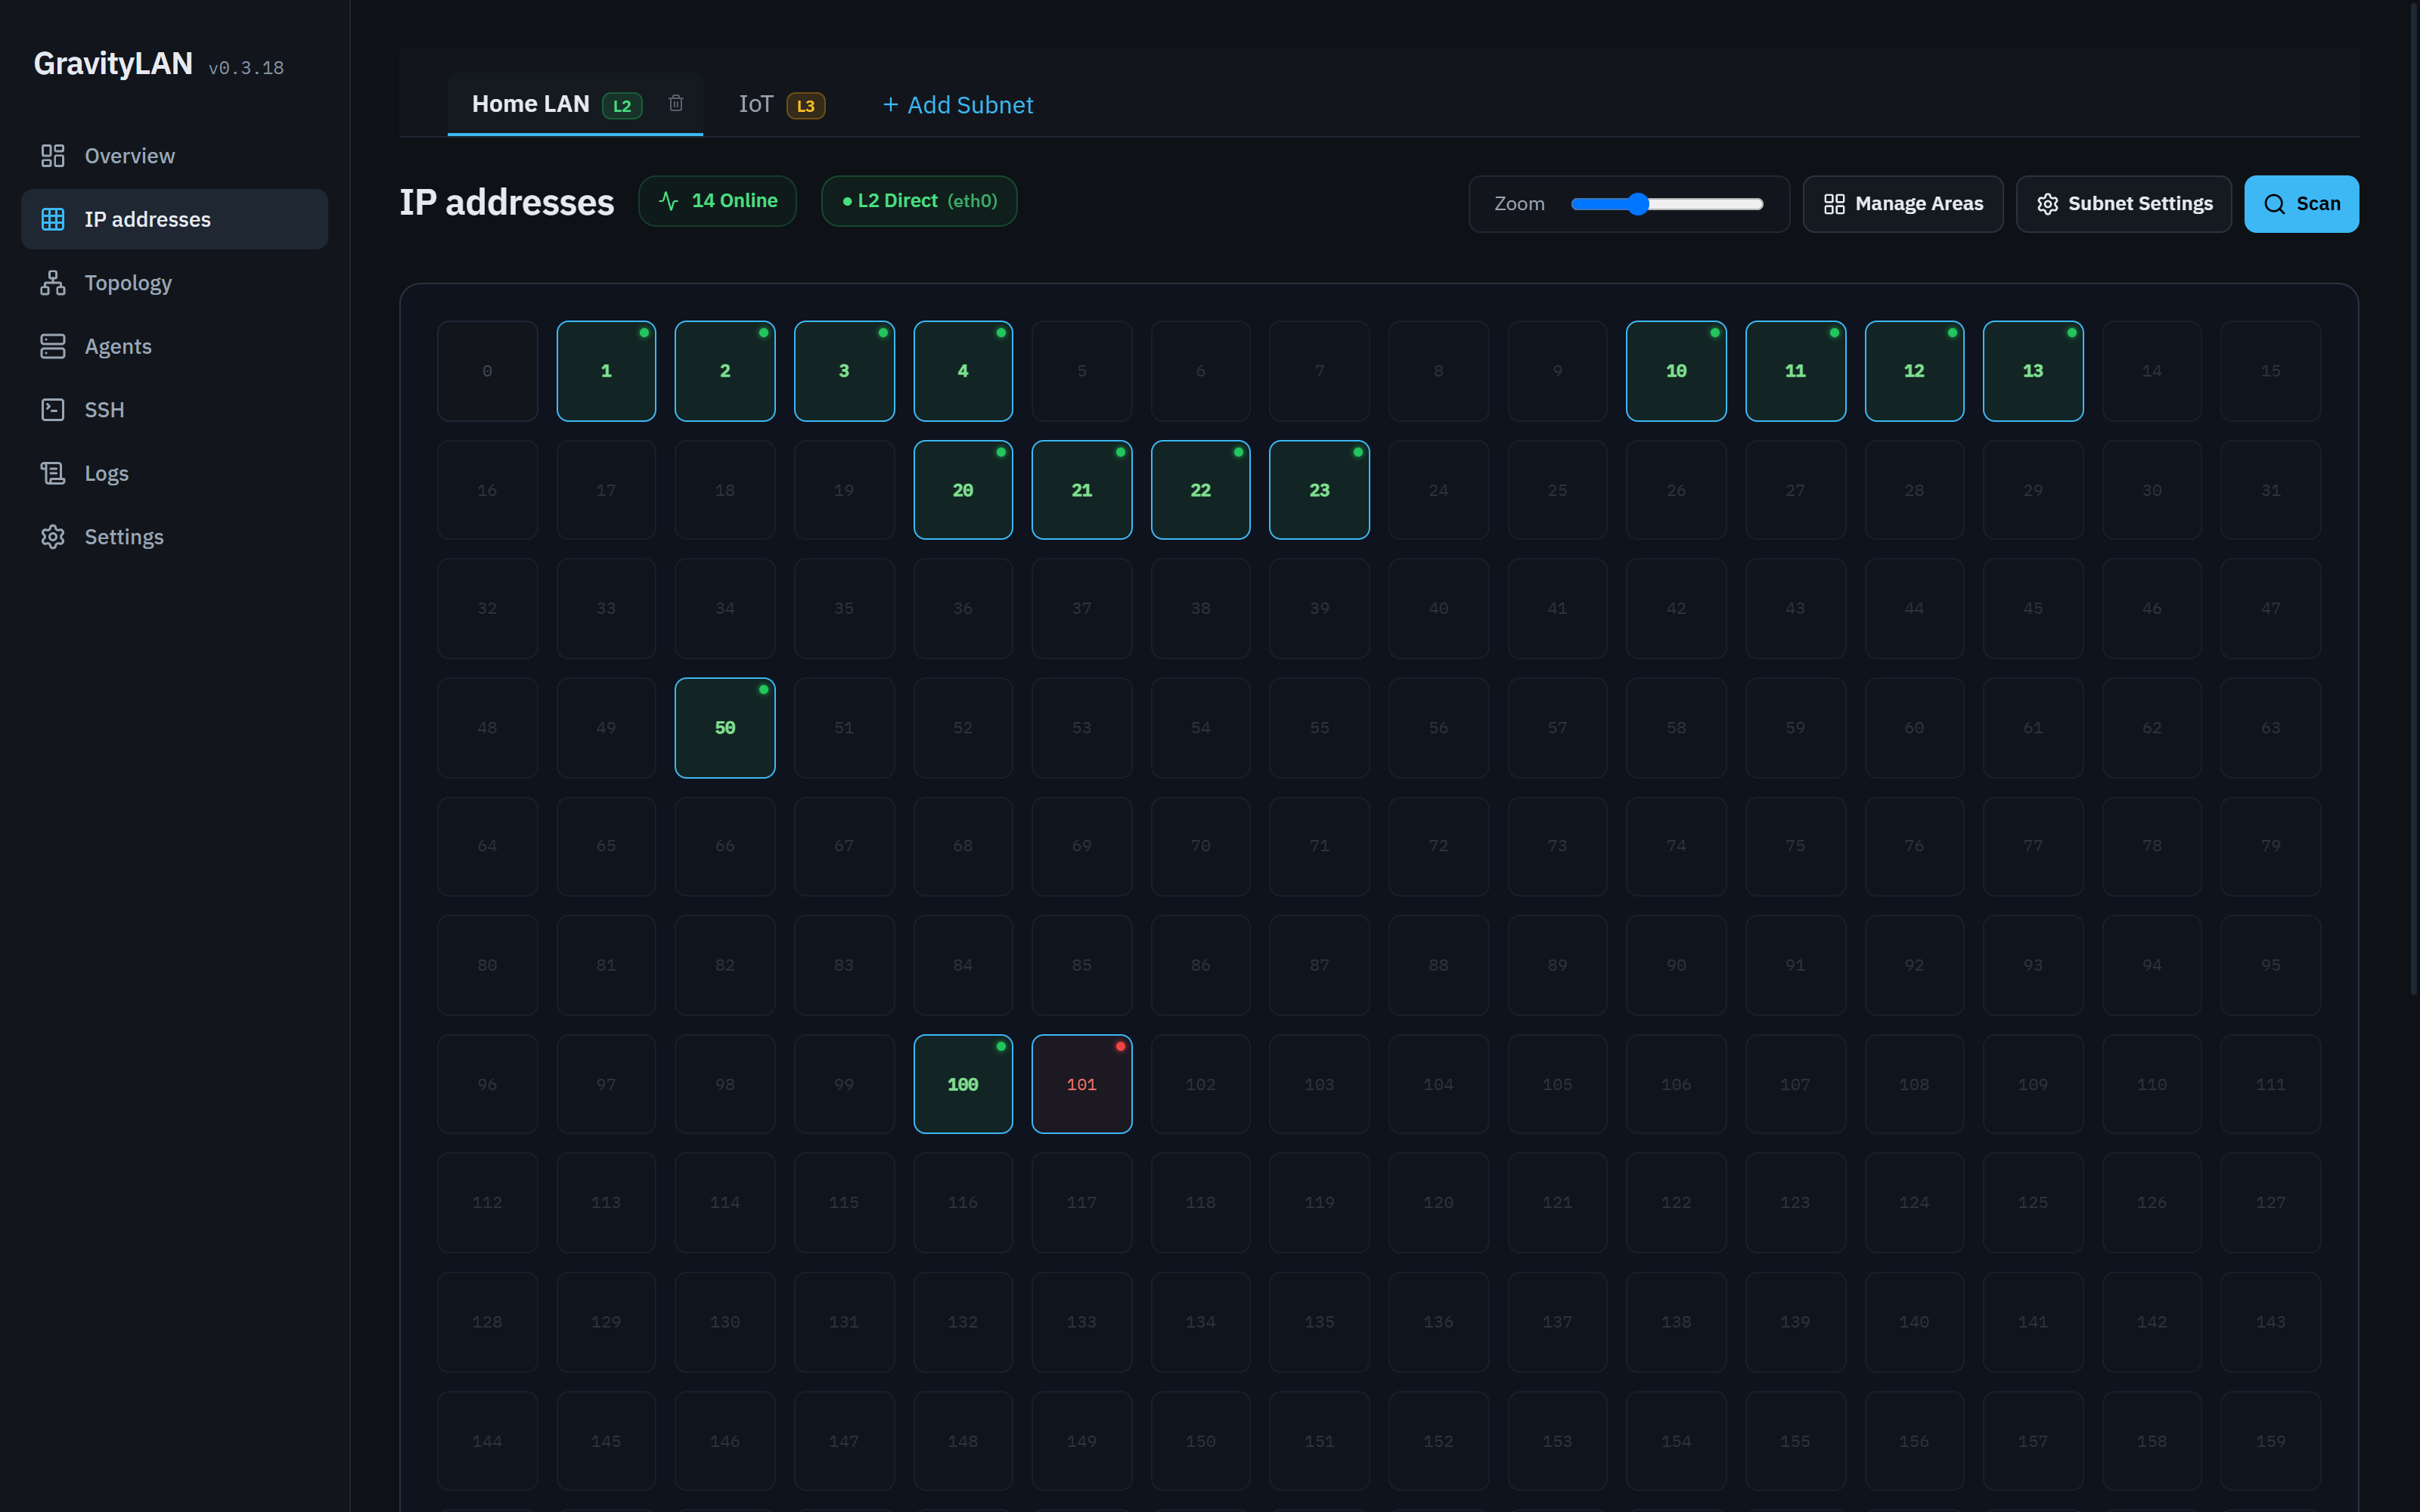Image resolution: width=2420 pixels, height=1512 pixels.
Task: Click the Agents server icon
Action: point(52,346)
